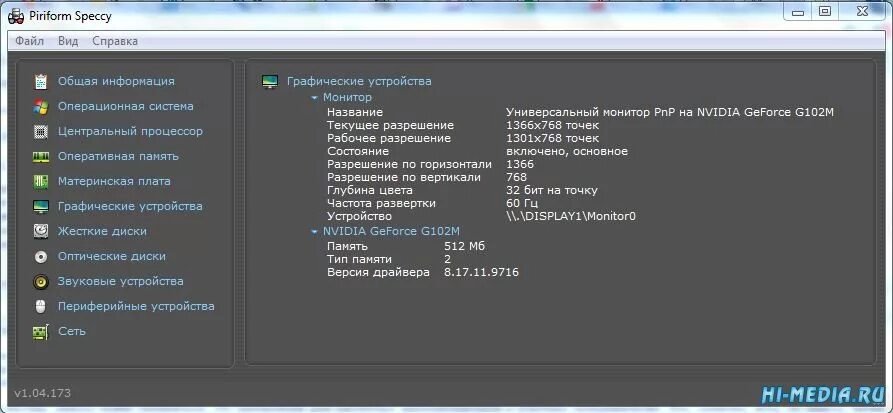This screenshot has height=413, width=893.
Task: Click the speaker icon for Звуковые устройства
Action: 40,281
